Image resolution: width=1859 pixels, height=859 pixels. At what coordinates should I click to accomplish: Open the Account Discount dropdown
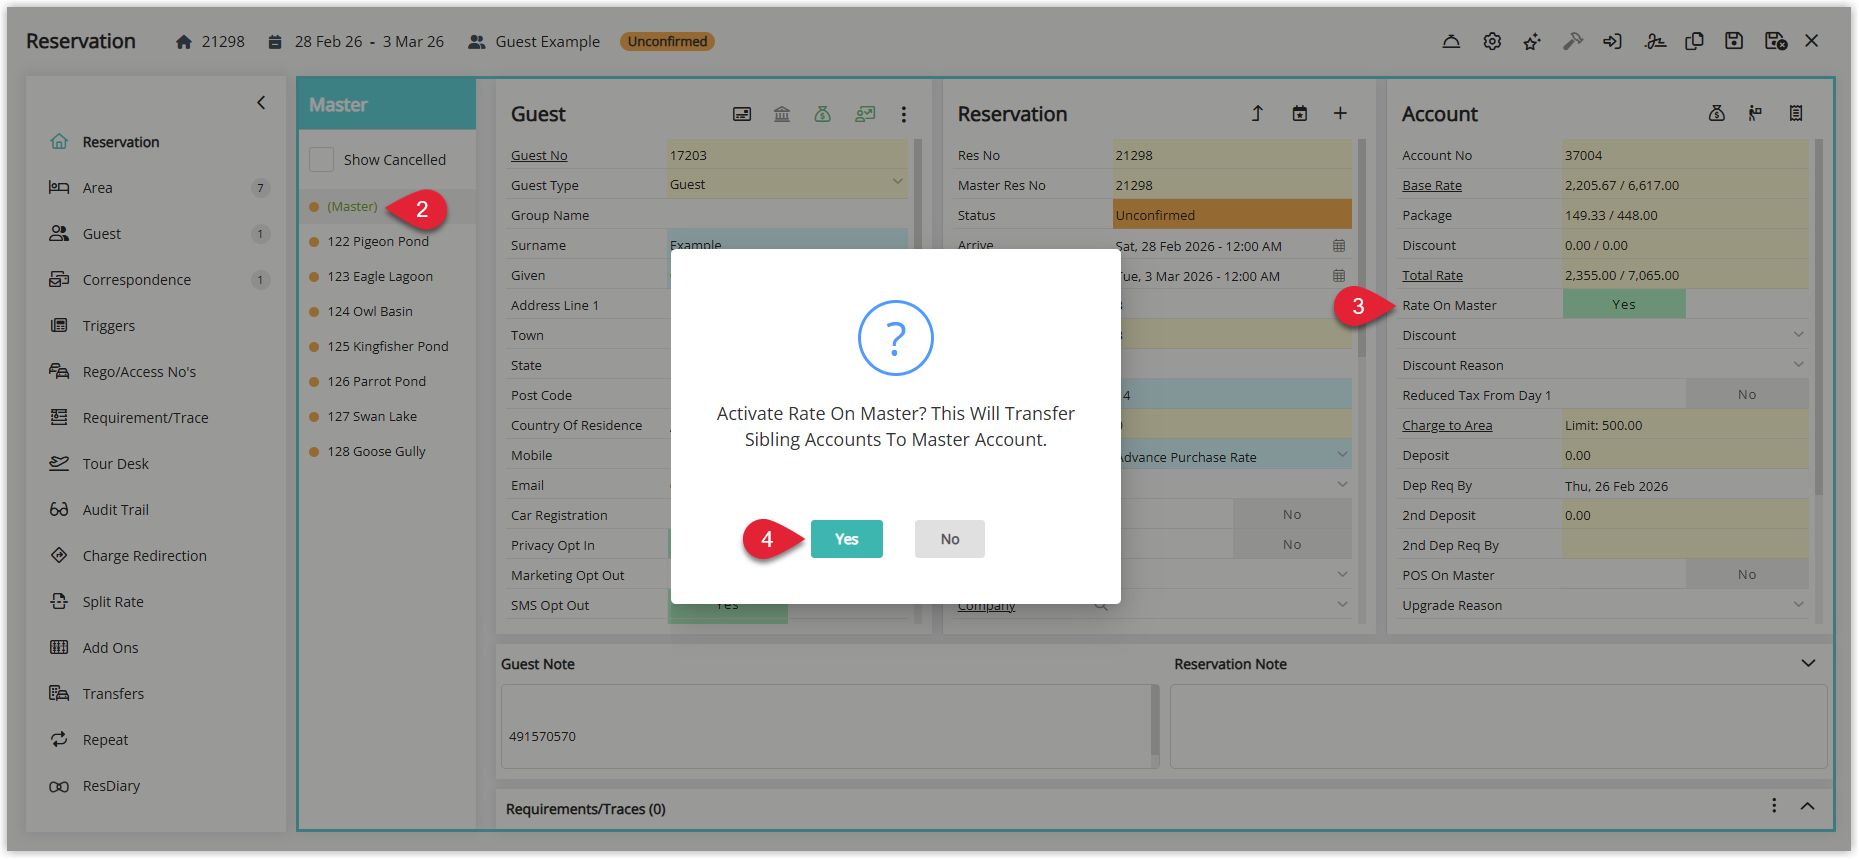(1798, 335)
